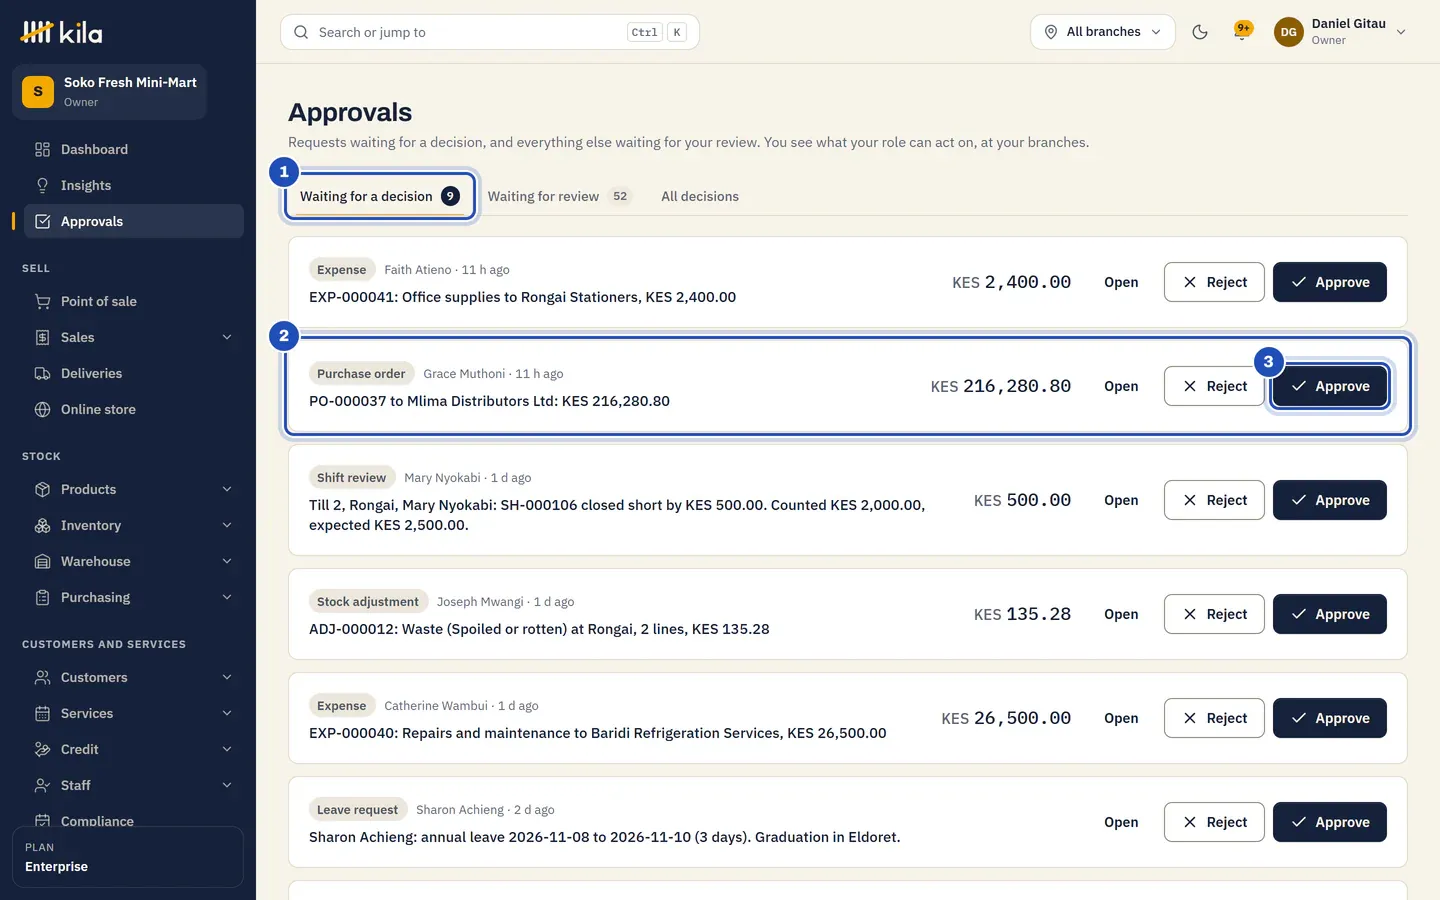Expand the Sales menu

(x=133, y=337)
